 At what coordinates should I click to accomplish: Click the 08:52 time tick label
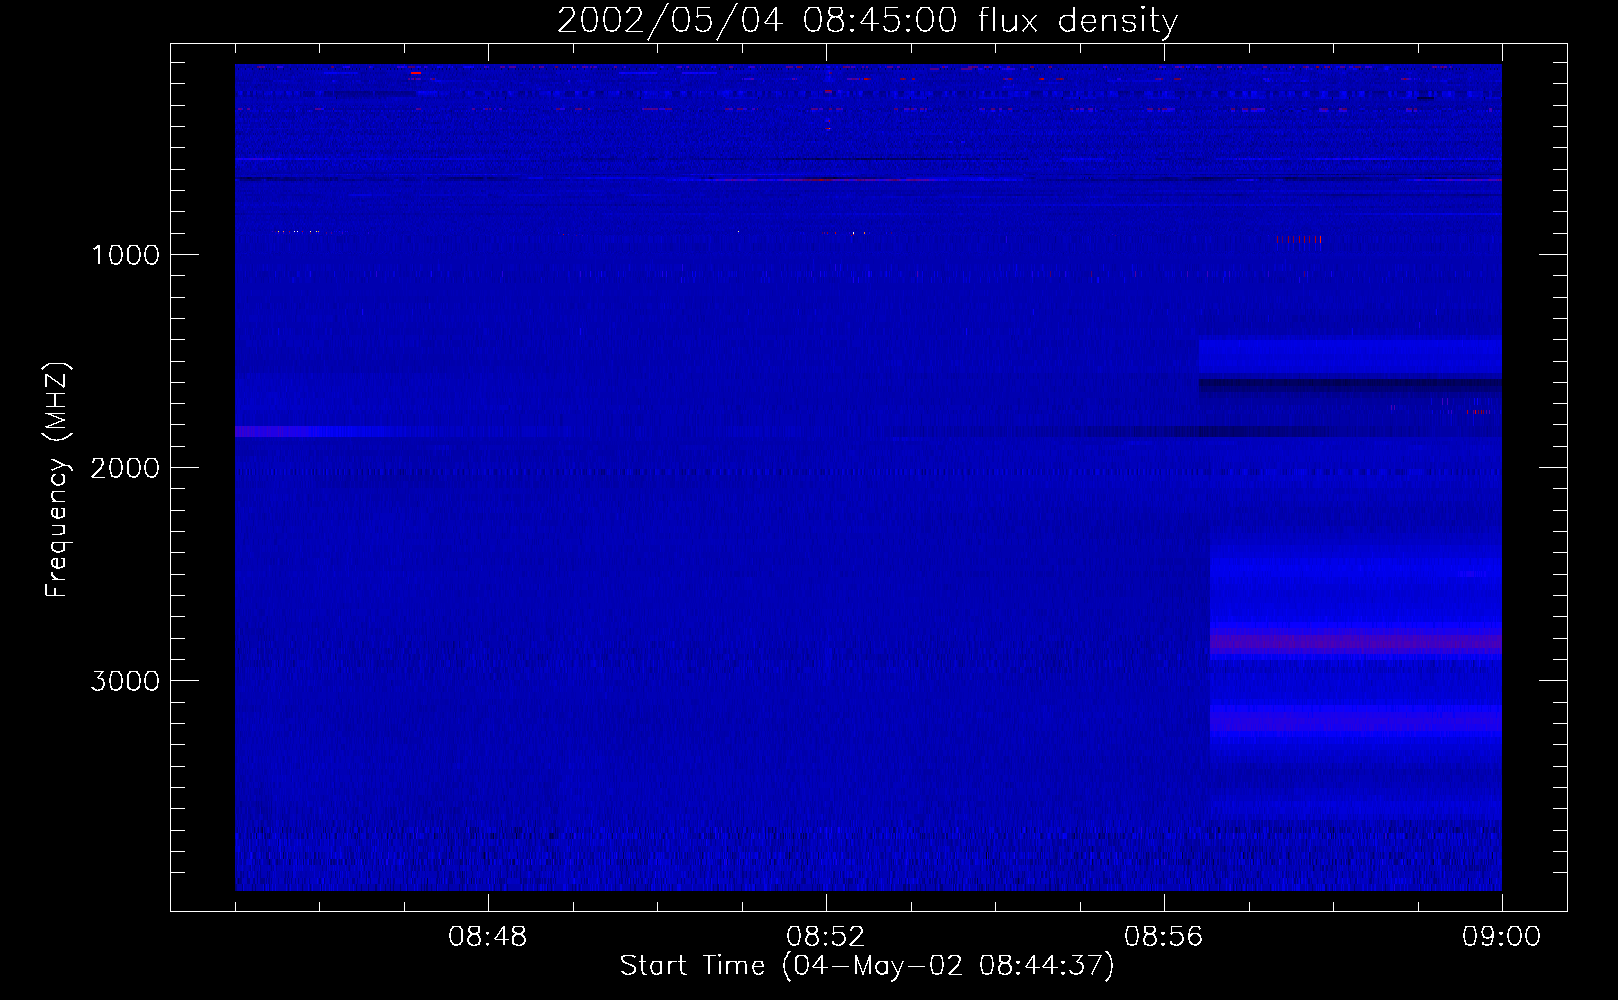(x=826, y=937)
